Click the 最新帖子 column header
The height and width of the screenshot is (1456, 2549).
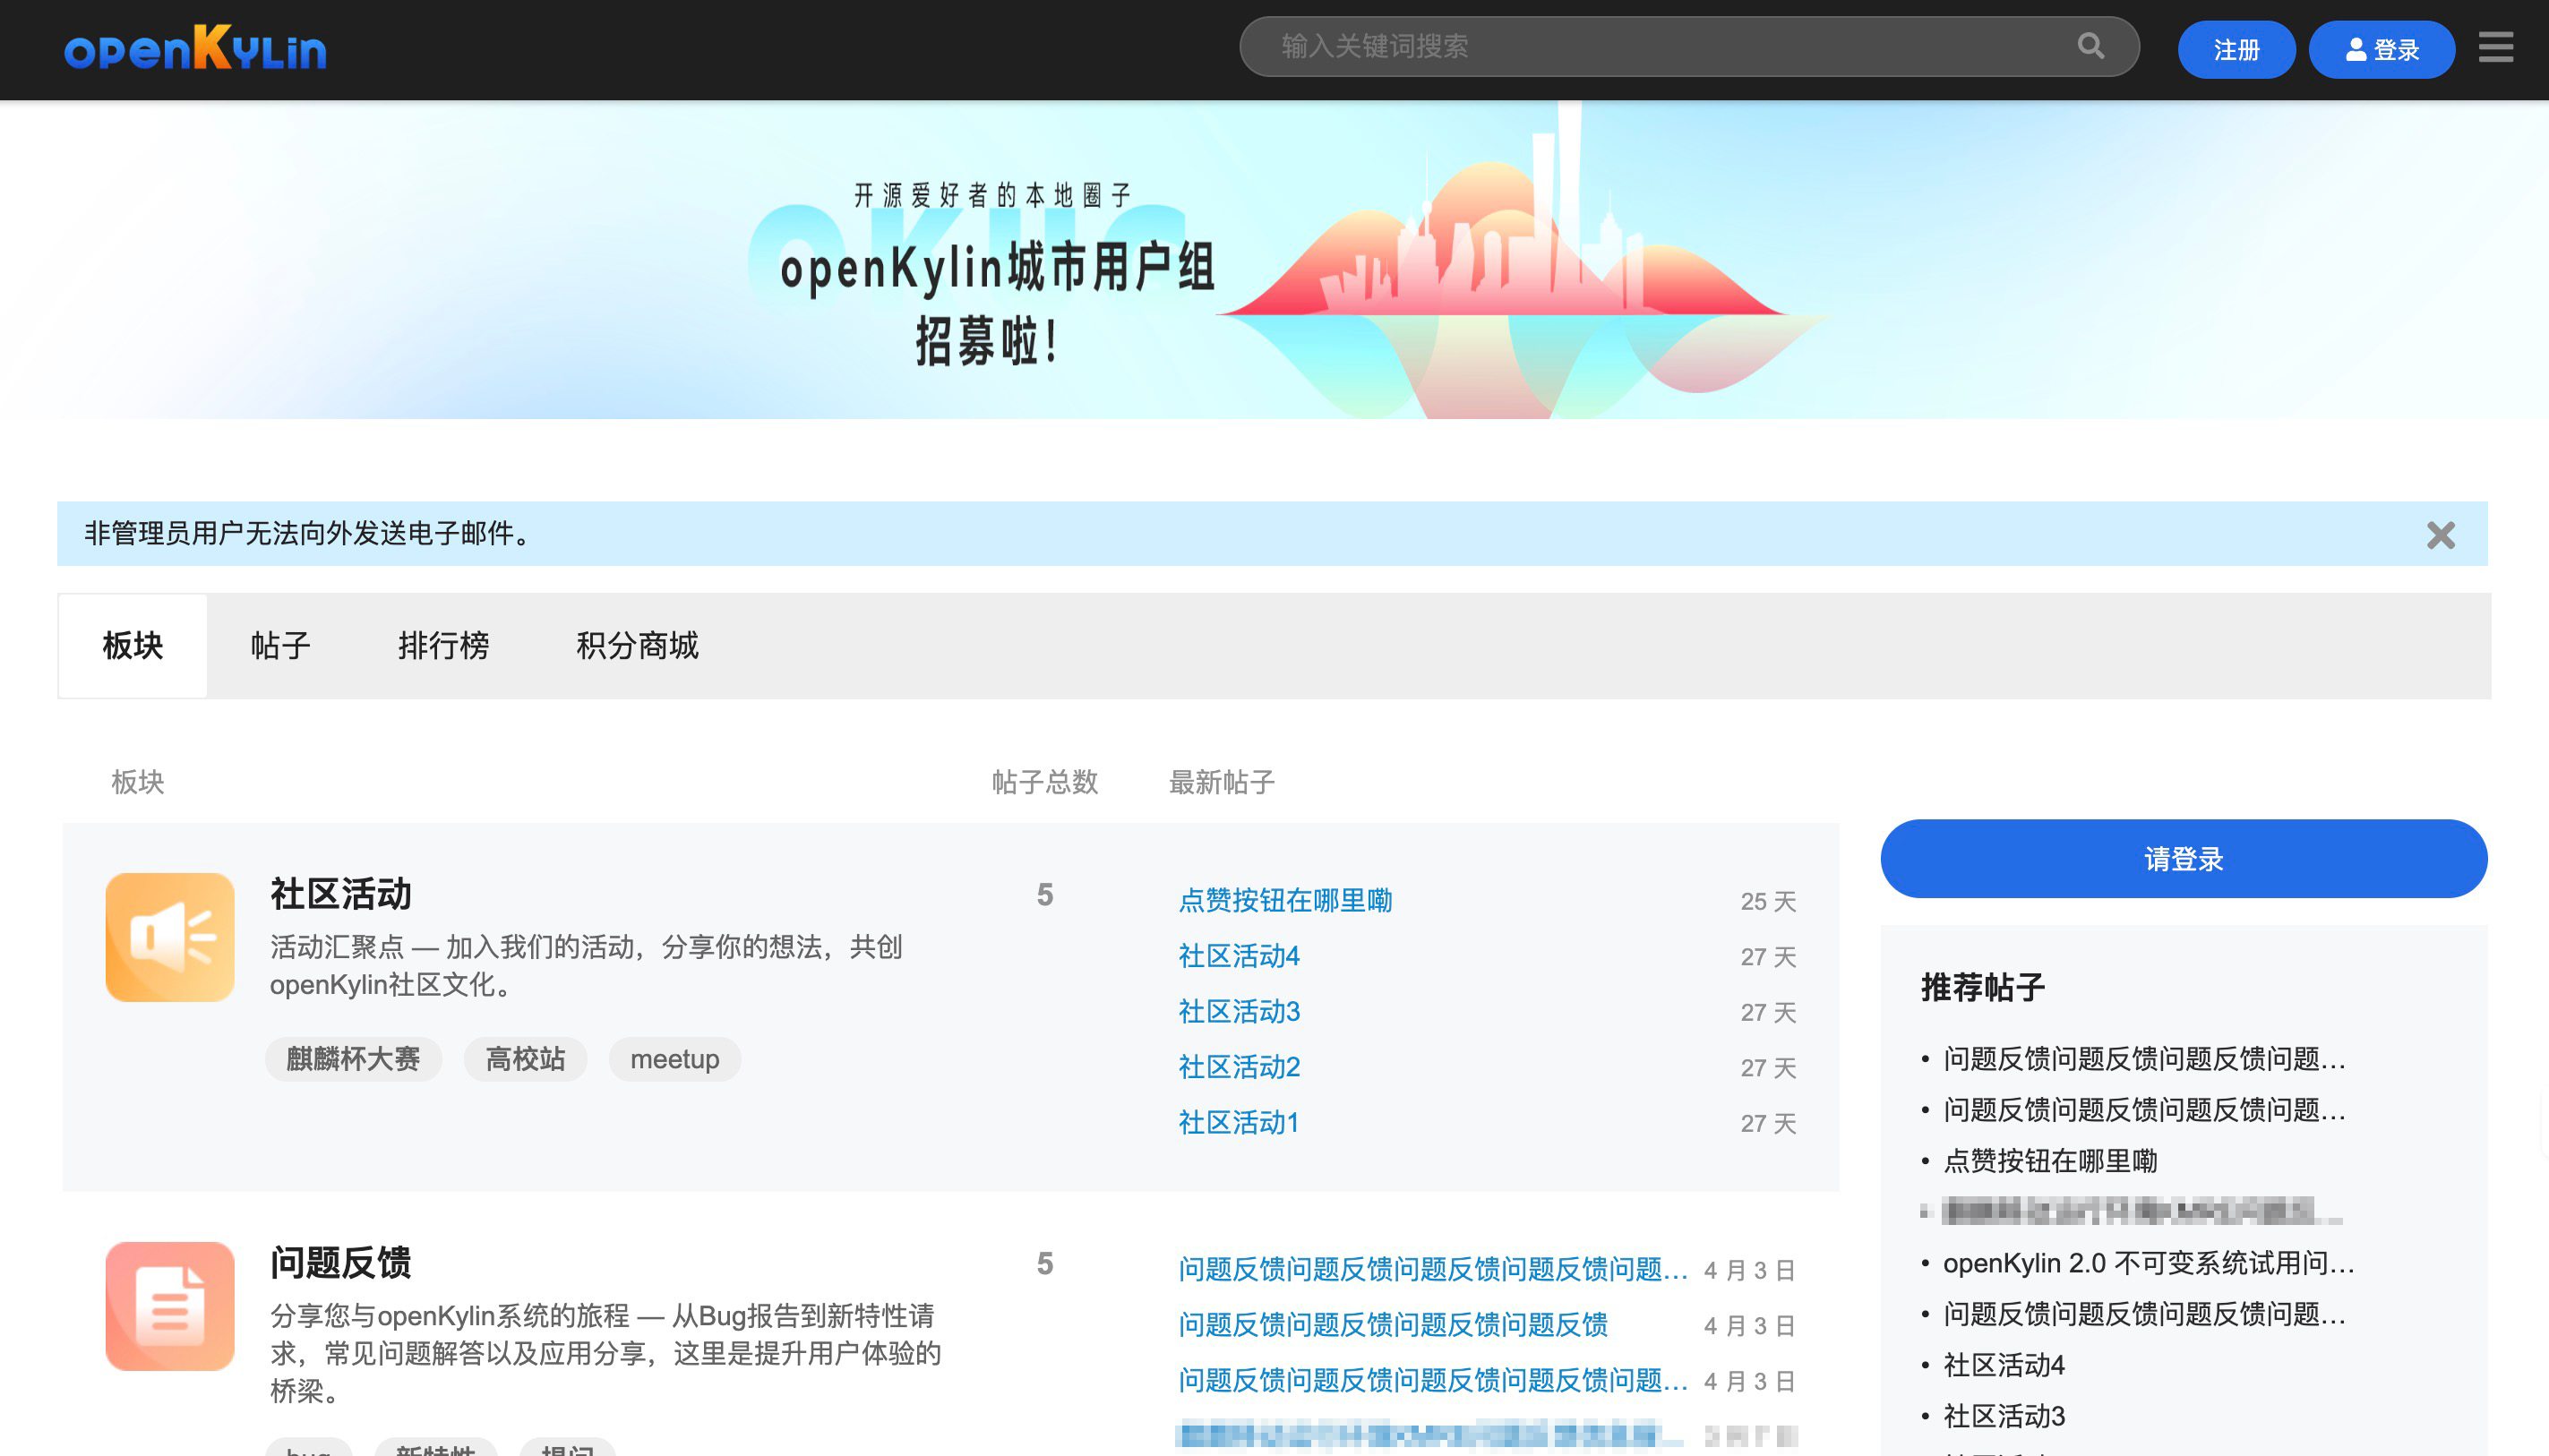1222,782
